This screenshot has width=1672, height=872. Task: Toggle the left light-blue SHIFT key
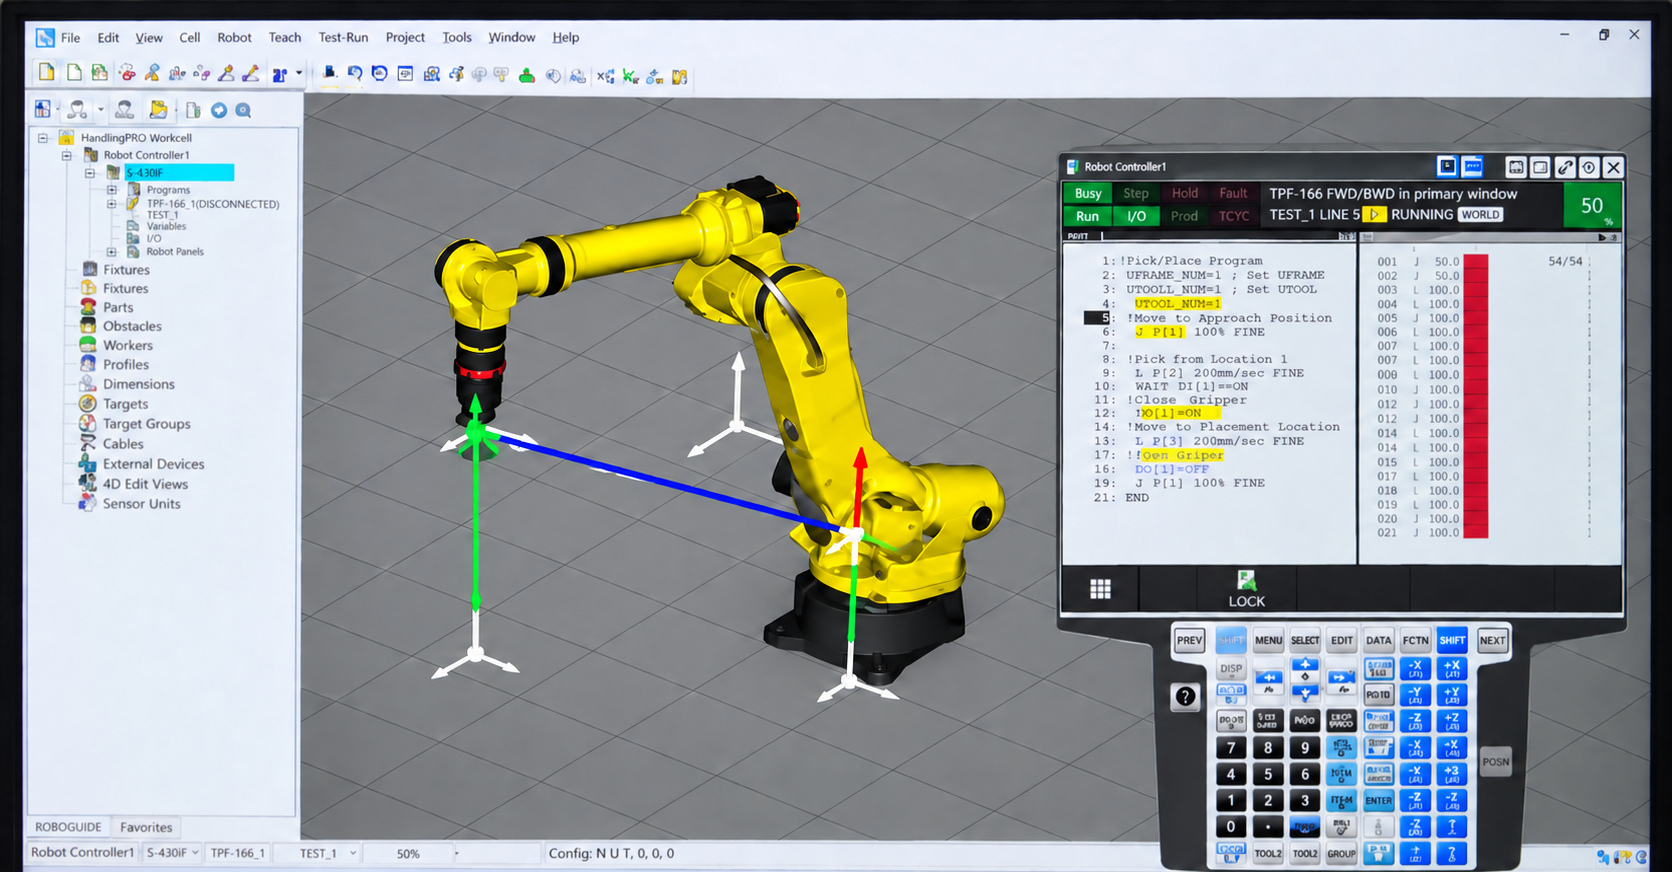coord(1231,640)
